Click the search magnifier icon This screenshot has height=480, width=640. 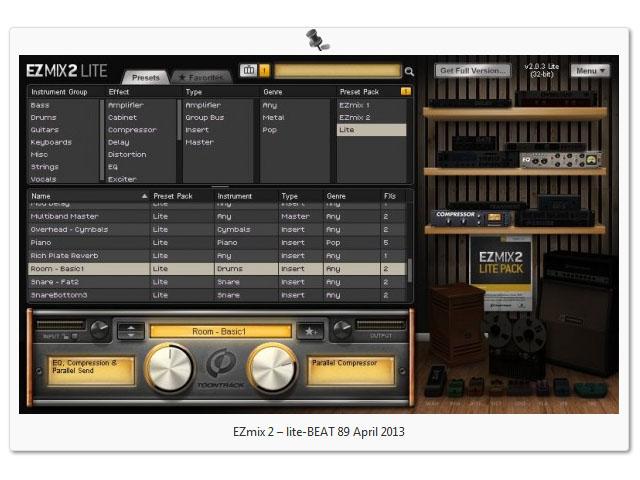(409, 71)
